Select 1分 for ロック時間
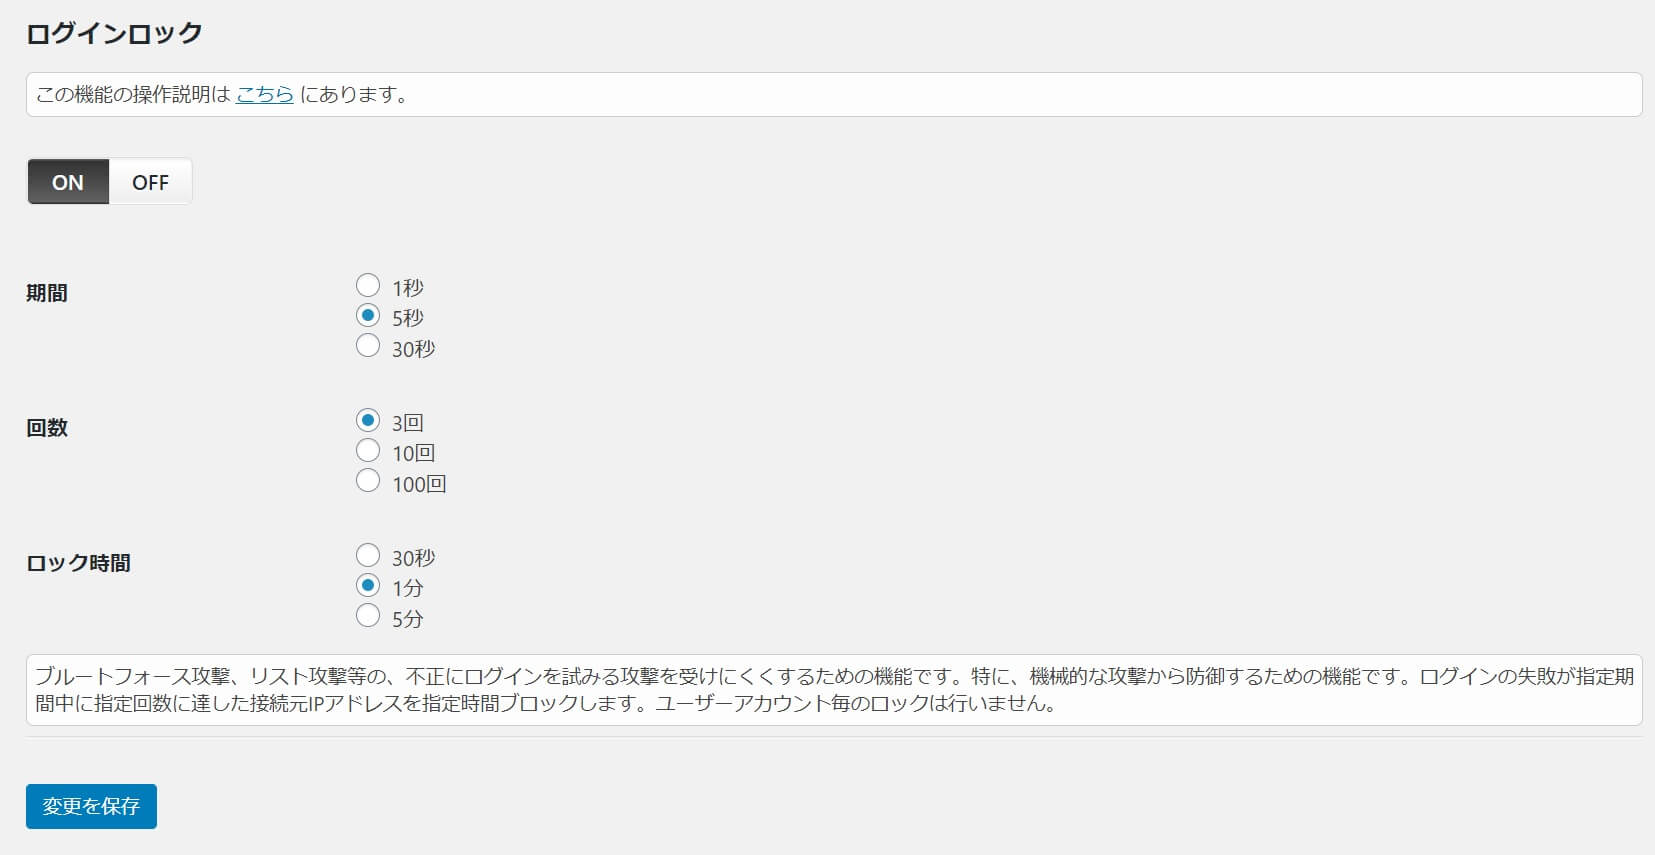Screen dimensions: 1655x855 (368, 586)
